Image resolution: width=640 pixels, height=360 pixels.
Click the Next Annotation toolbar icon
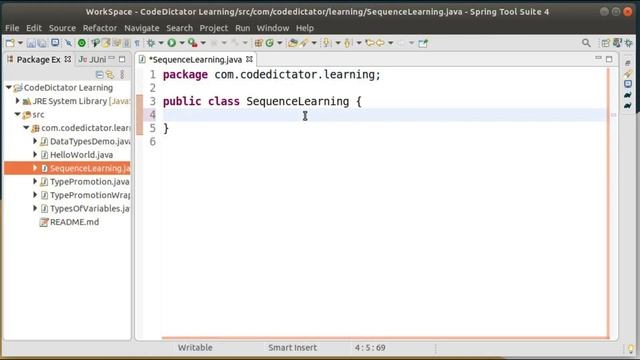coord(327,43)
